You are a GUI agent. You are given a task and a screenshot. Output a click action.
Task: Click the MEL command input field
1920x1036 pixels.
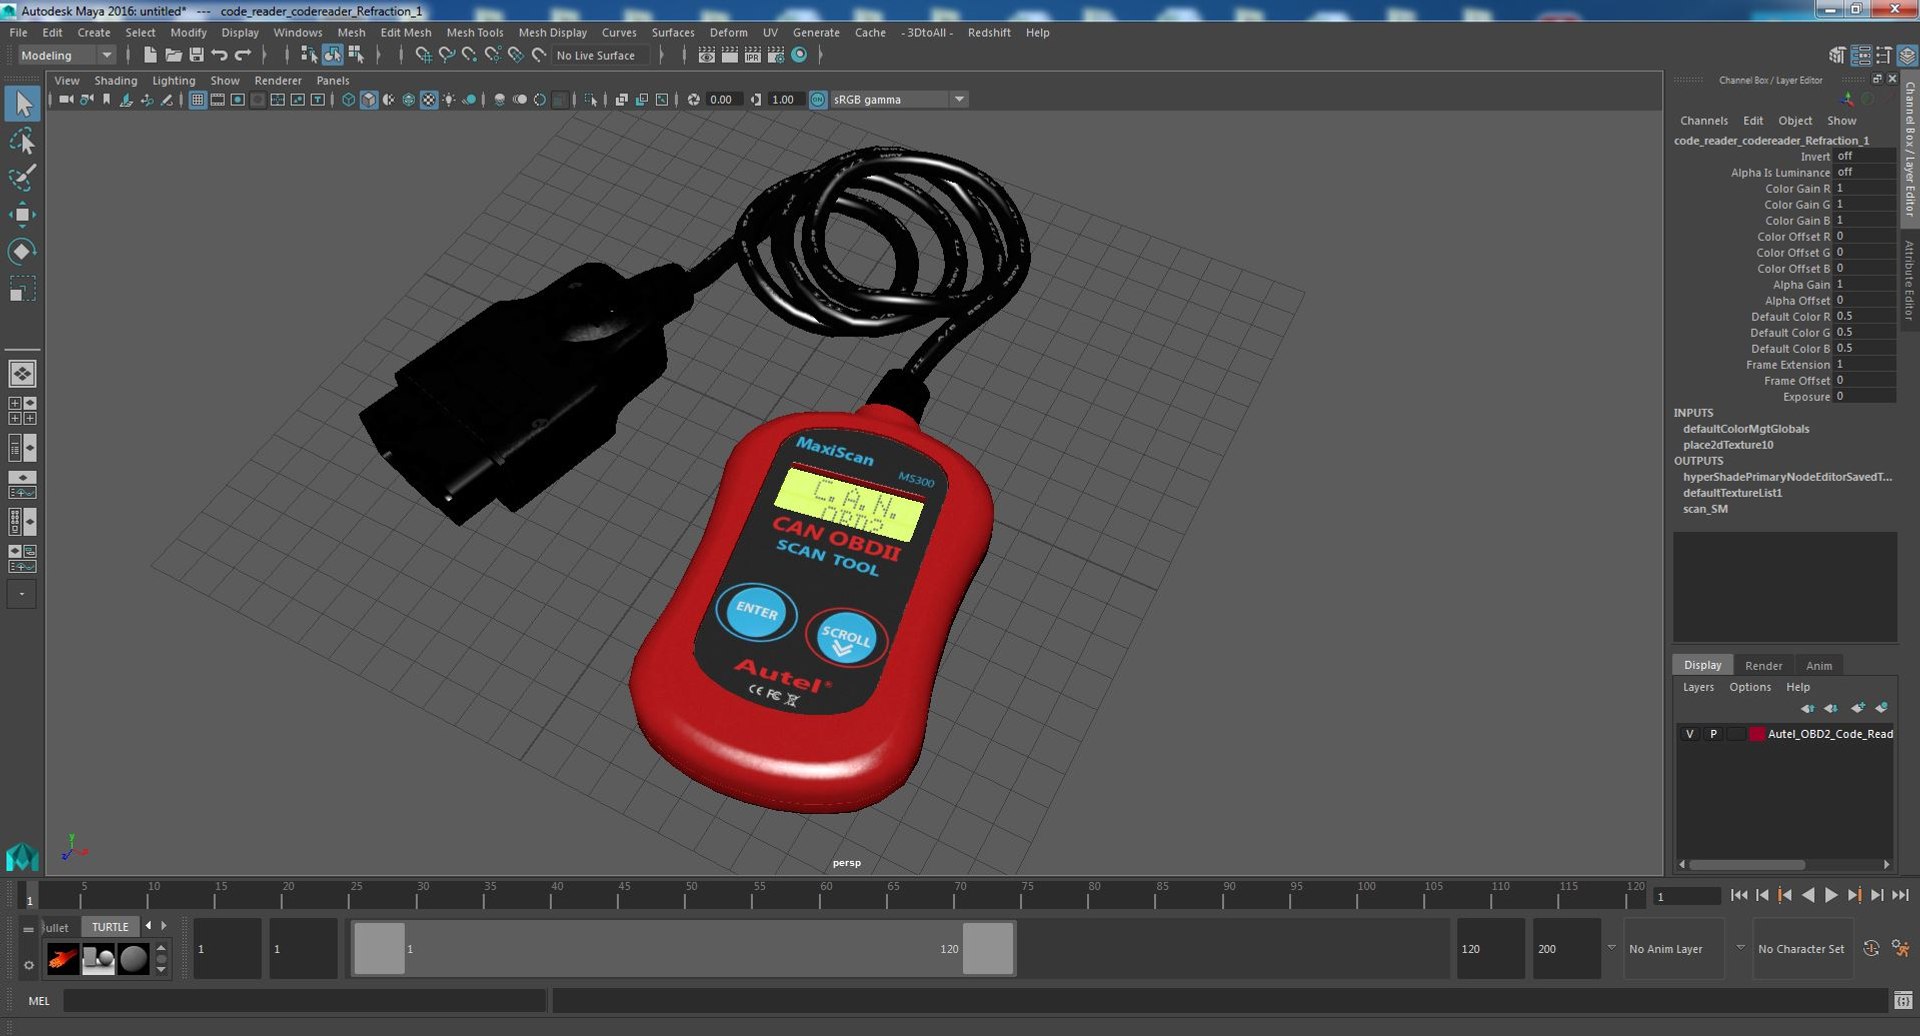[304, 1000]
